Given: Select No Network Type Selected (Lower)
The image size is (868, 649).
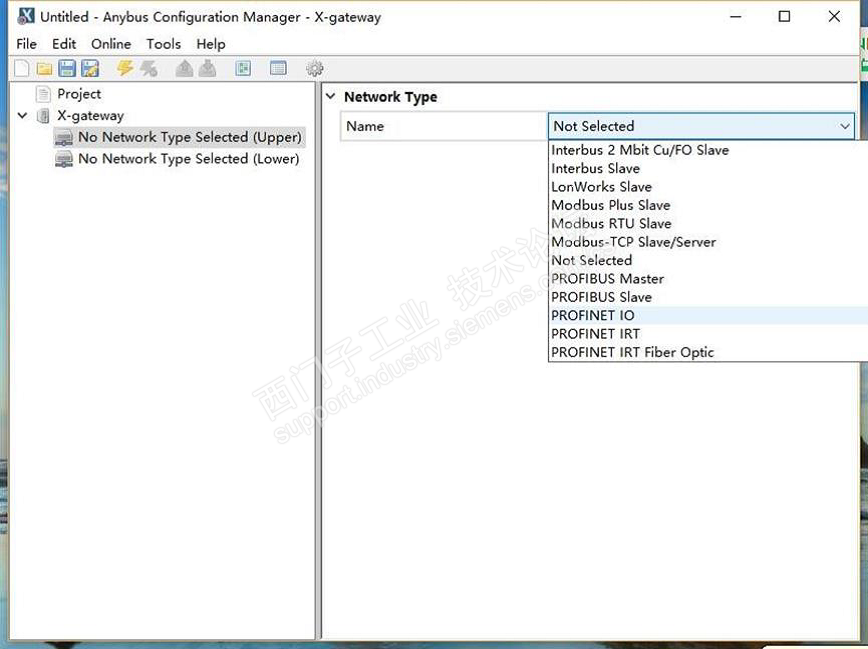Looking at the screenshot, I should coord(189,159).
